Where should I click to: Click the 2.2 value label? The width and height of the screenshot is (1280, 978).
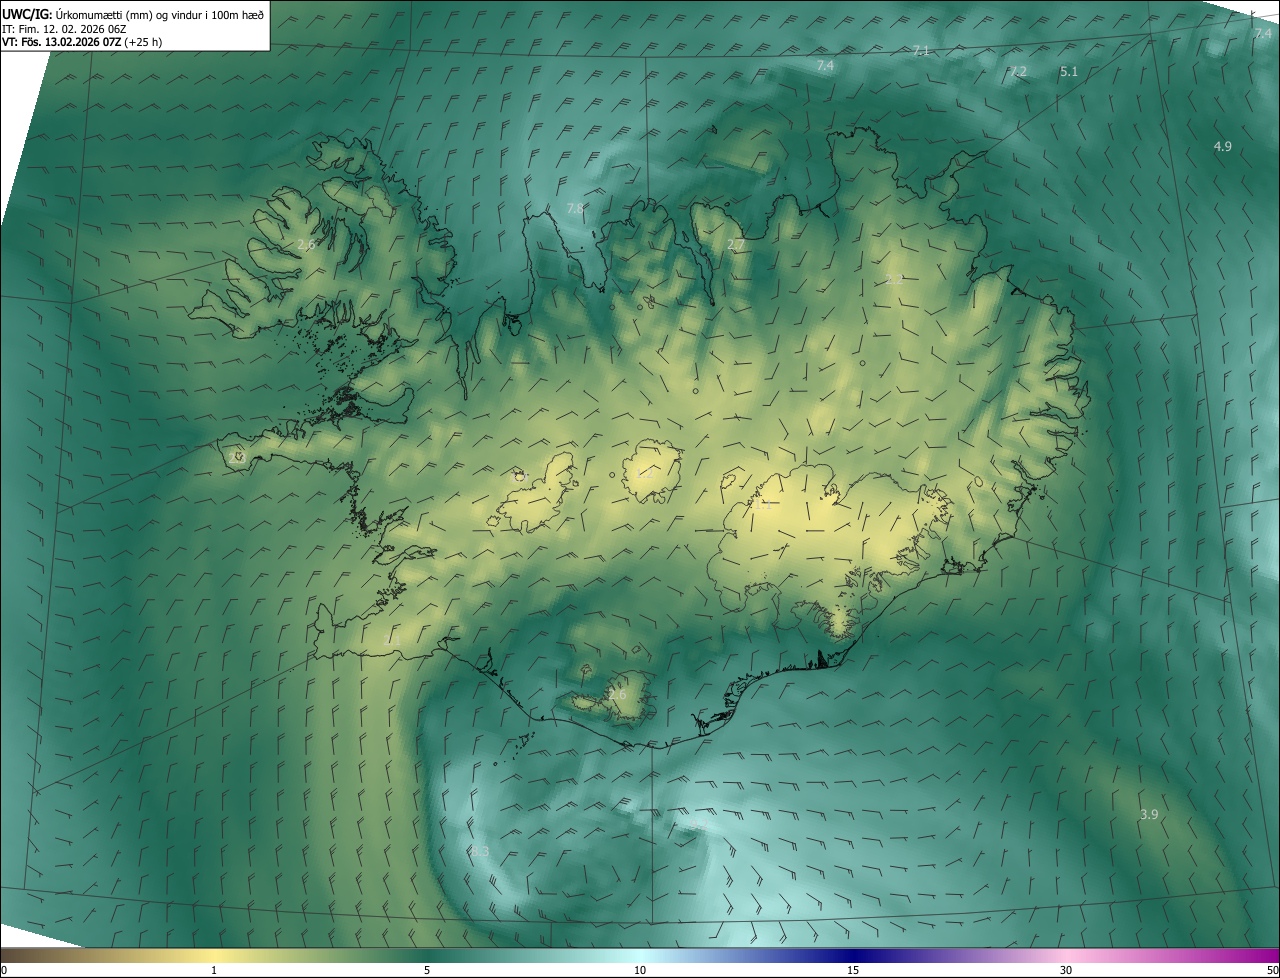coord(895,280)
